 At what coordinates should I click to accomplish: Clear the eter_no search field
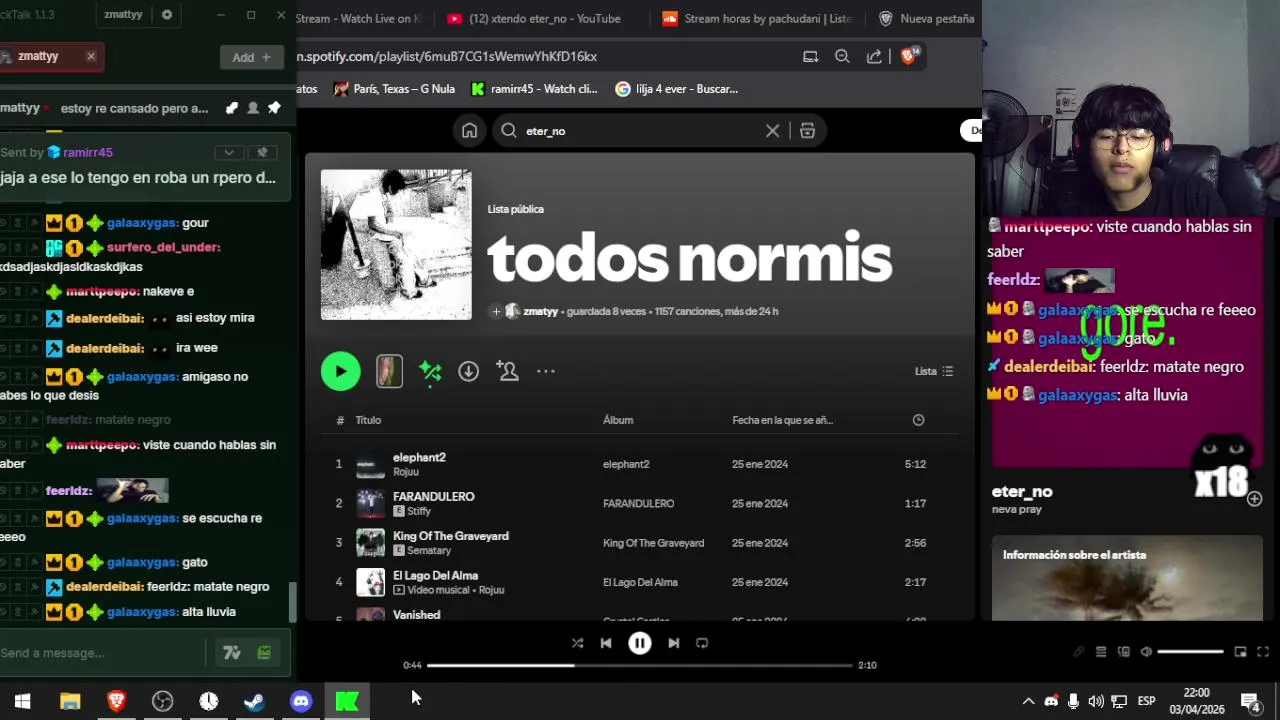(x=772, y=131)
